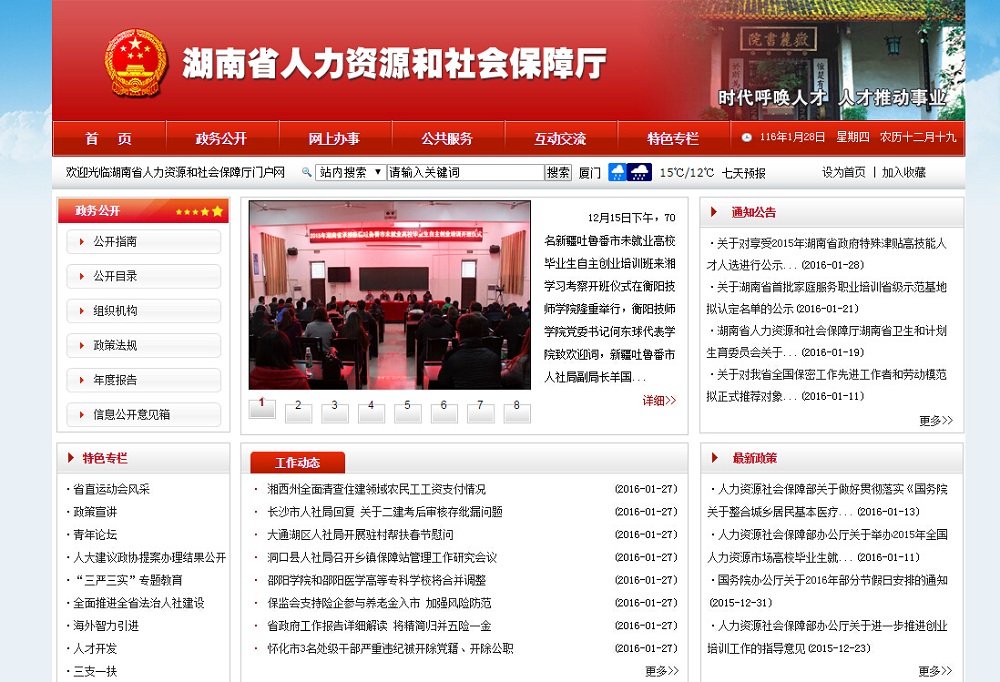Screen dimensions: 1000x682
Task: Open 公共服务 navigation menu
Action: pos(447,138)
